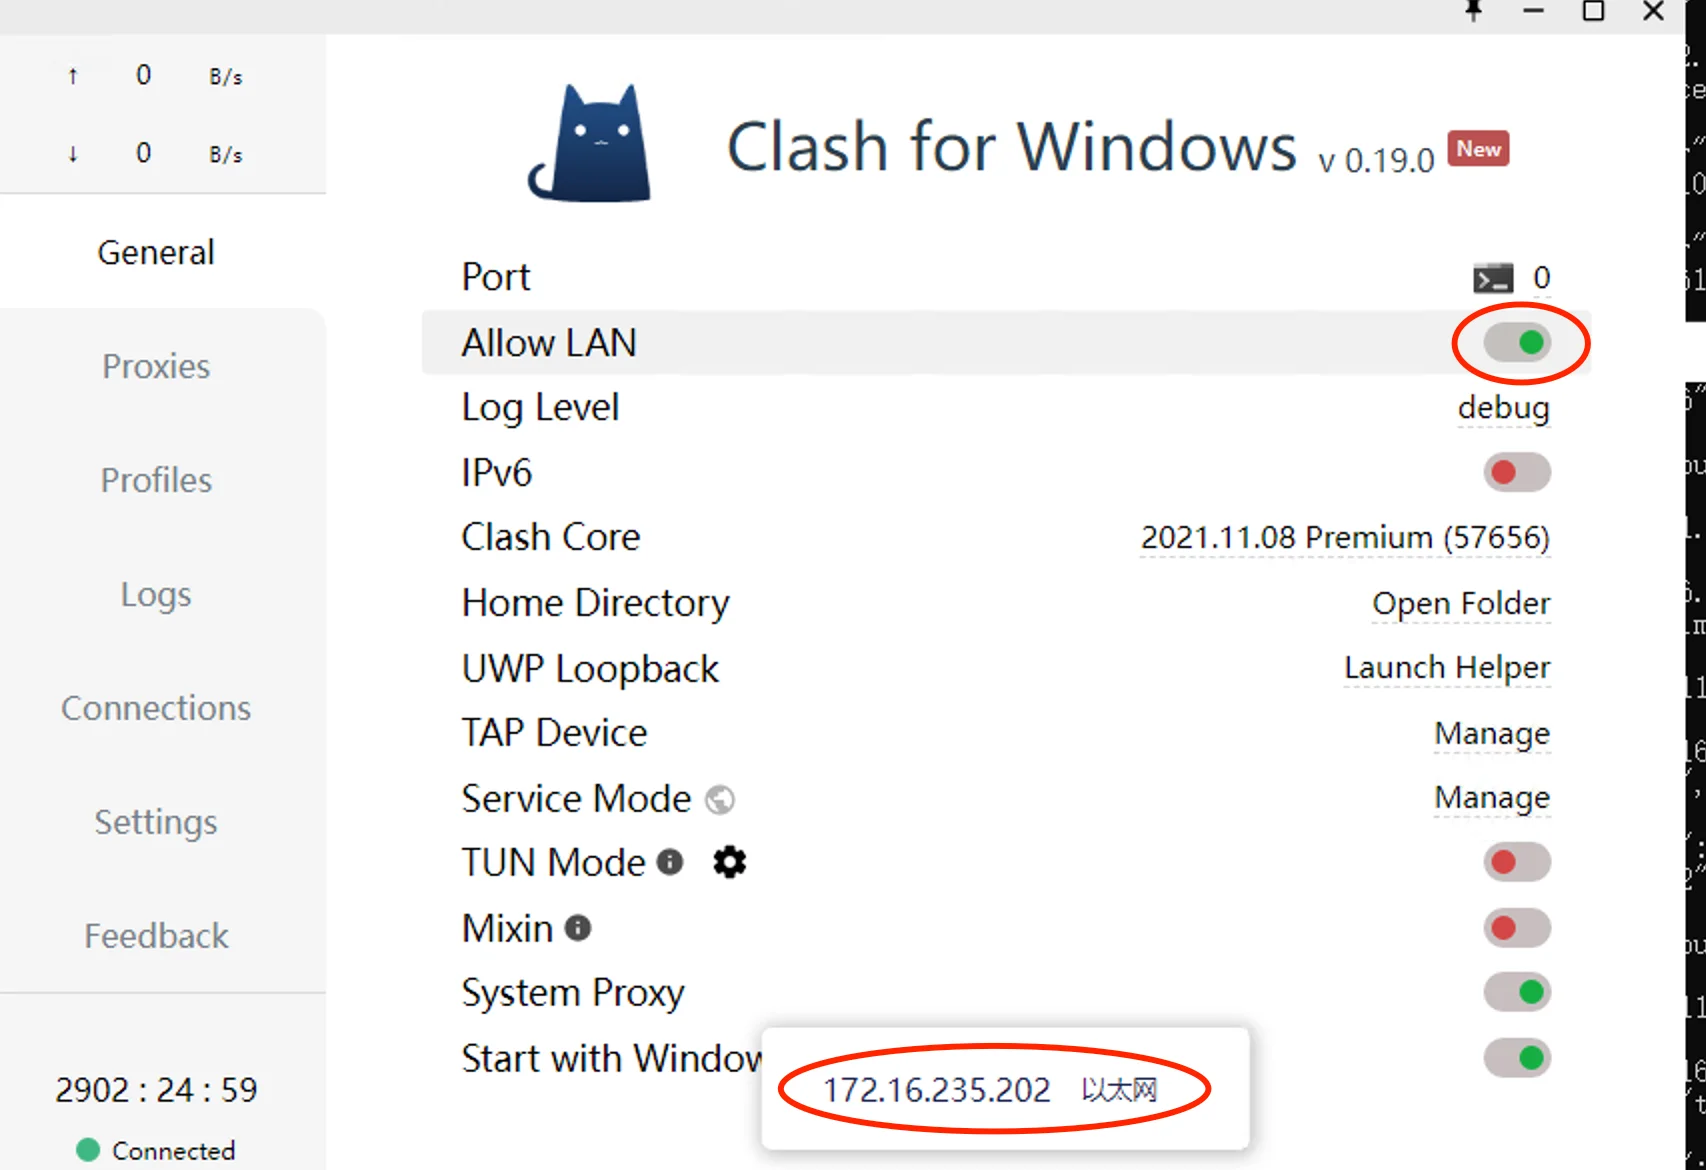Click the red New version badge
1706x1170 pixels.
click(1478, 149)
